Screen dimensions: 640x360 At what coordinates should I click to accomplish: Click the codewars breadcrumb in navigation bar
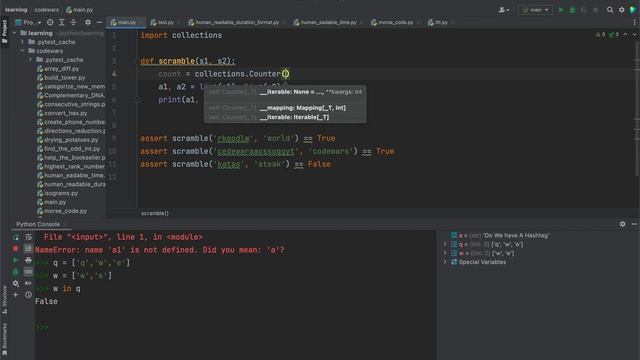(x=47, y=9)
